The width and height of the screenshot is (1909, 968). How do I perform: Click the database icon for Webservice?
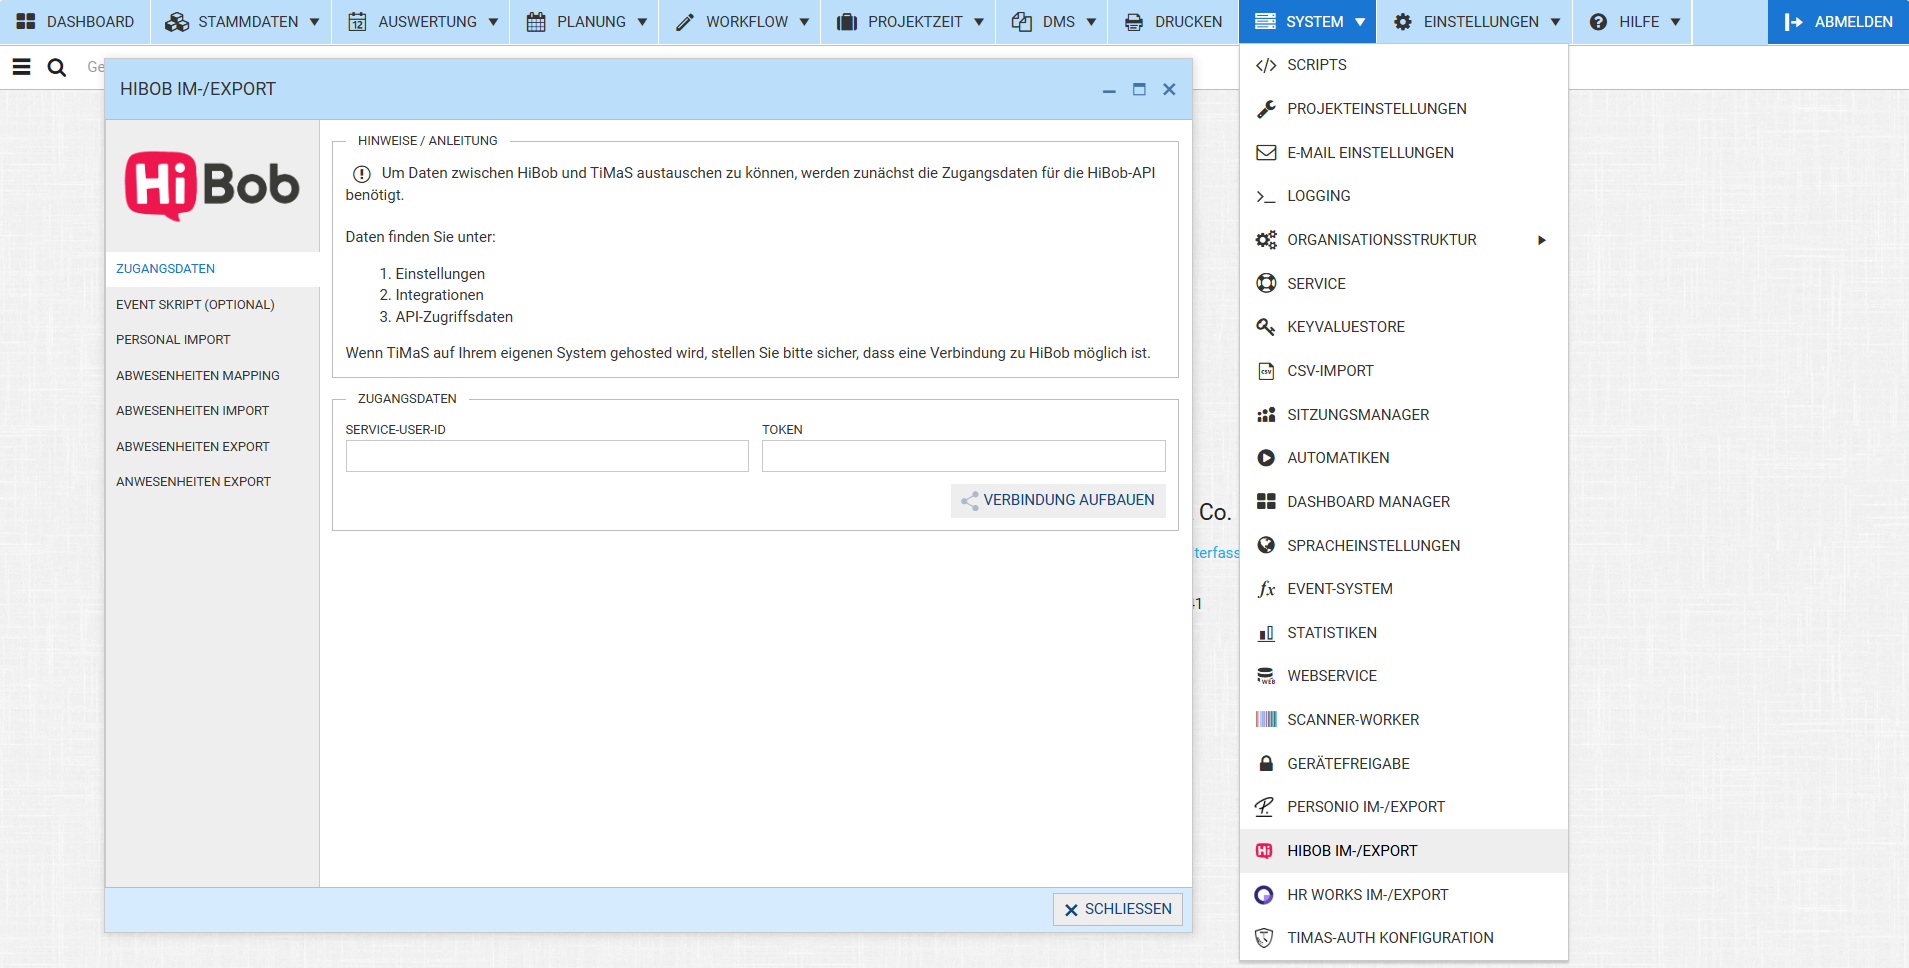coord(1266,676)
